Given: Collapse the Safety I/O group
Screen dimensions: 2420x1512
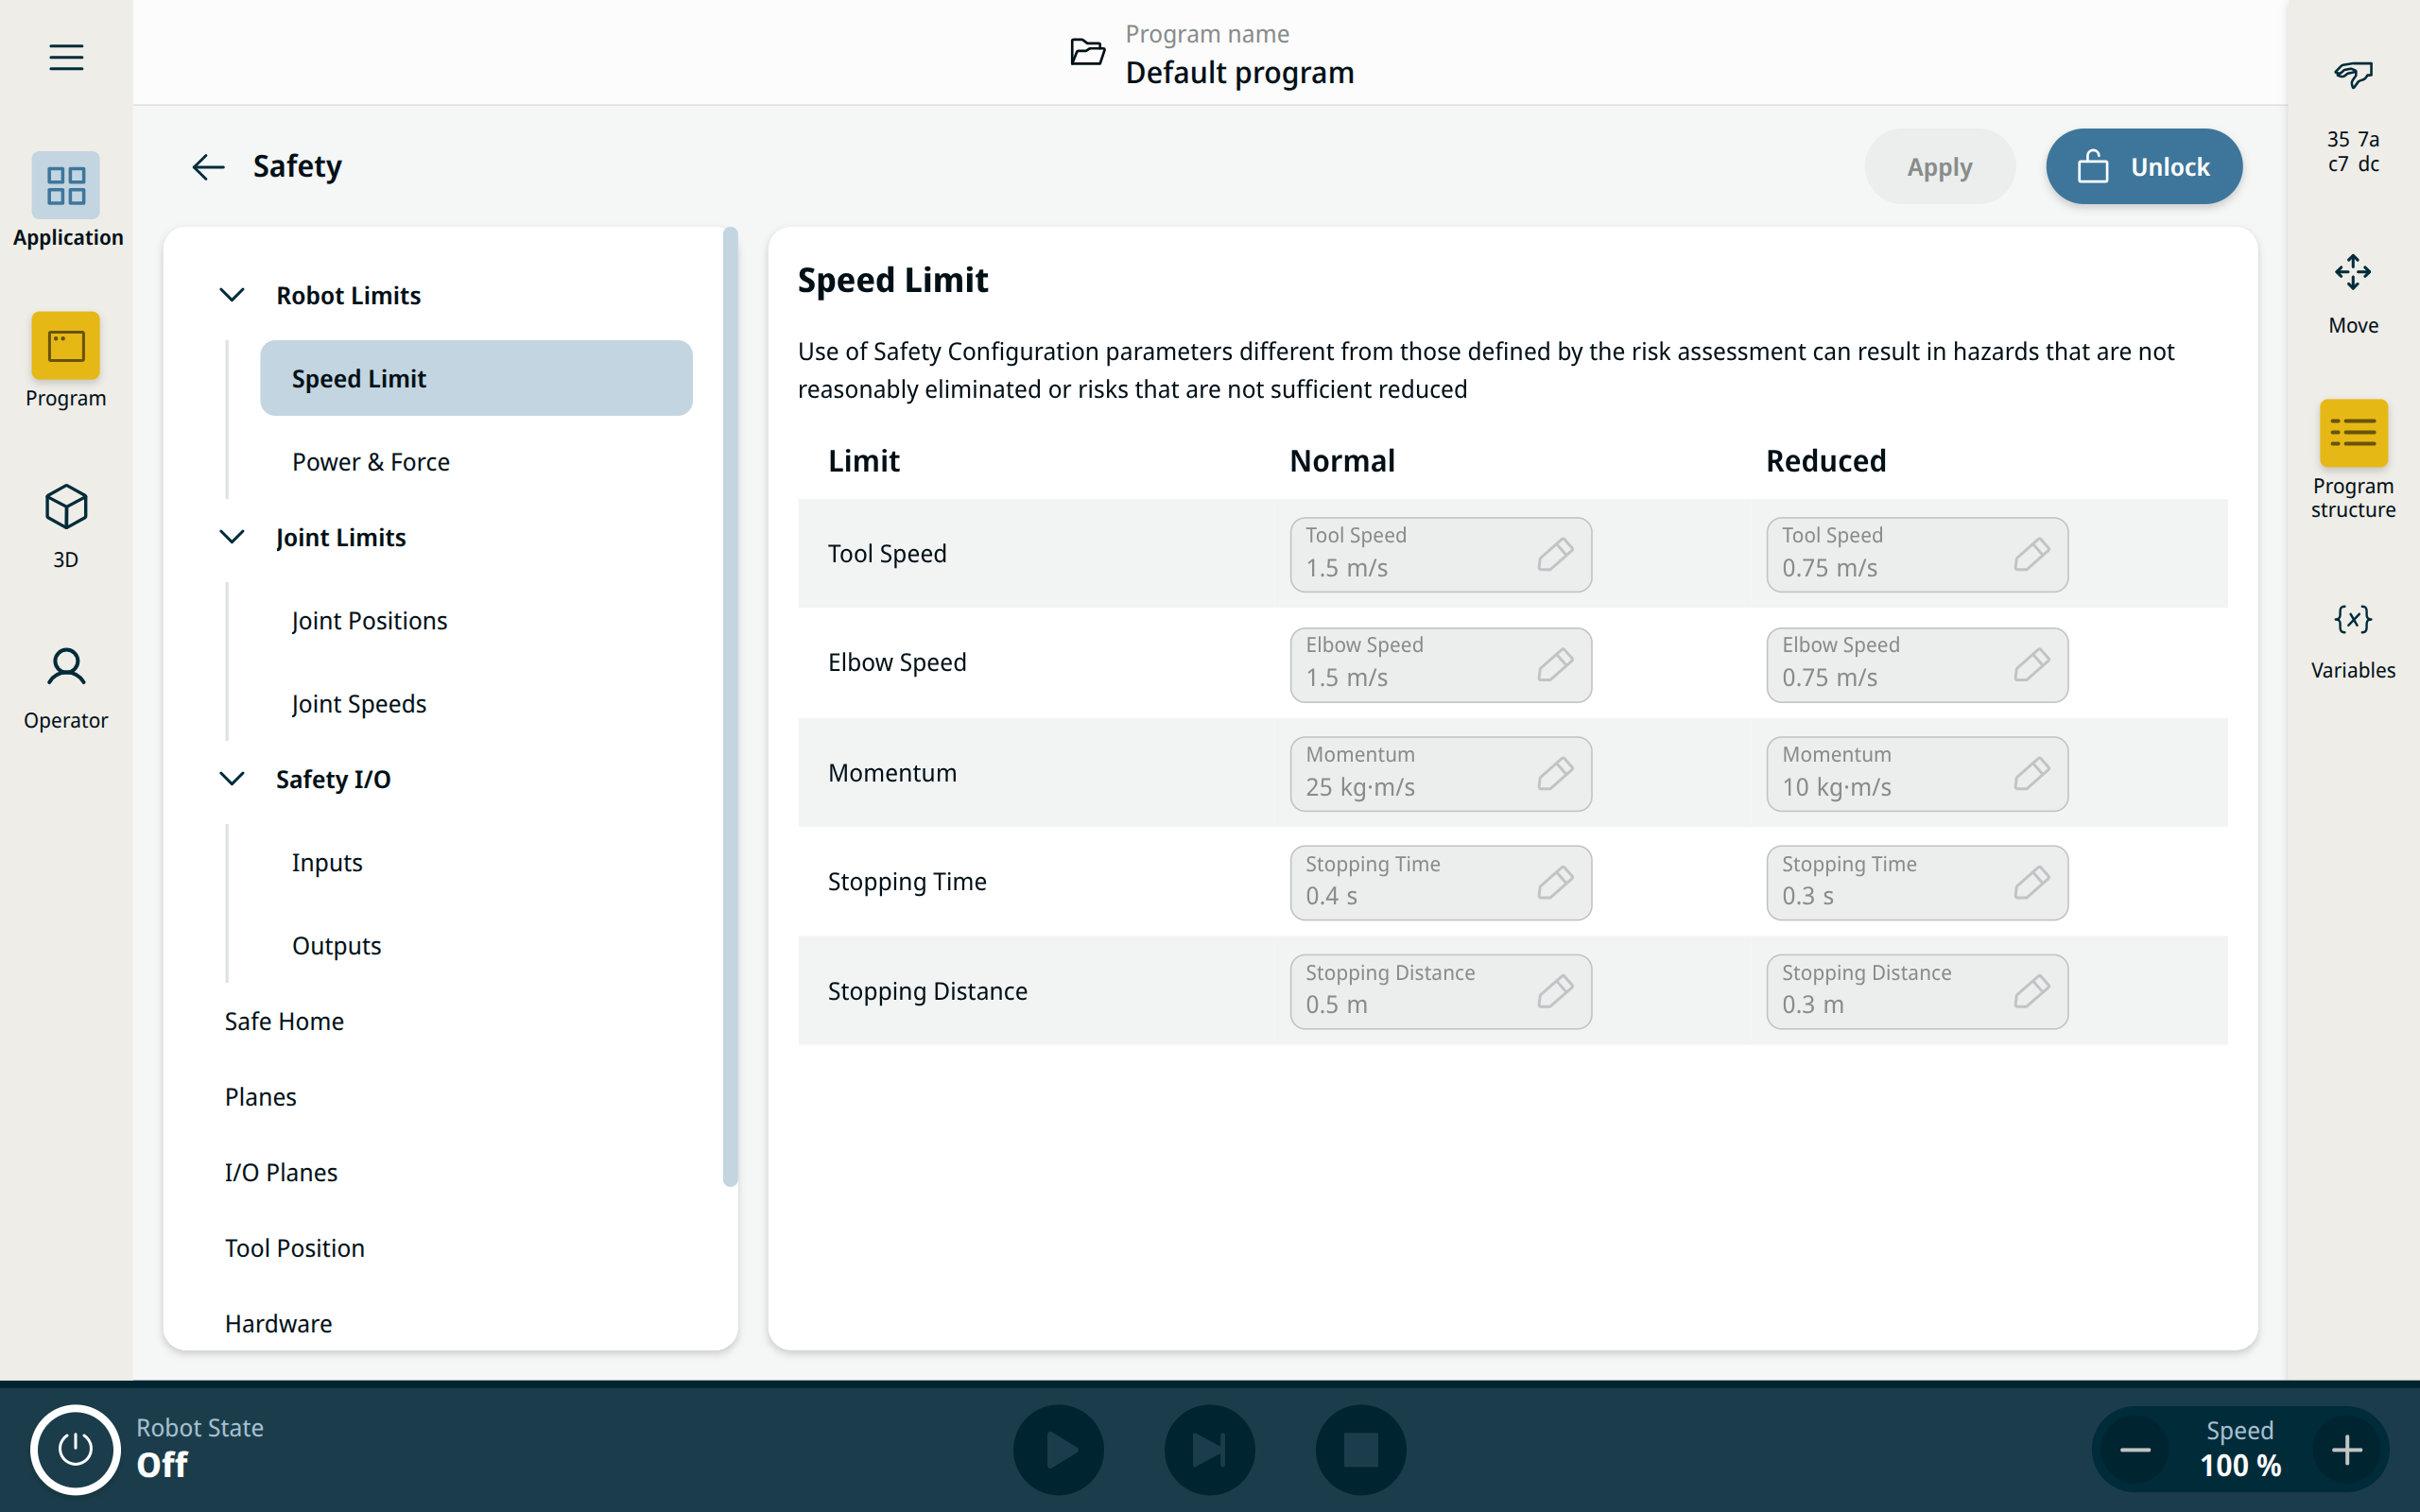Looking at the screenshot, I should point(232,779).
